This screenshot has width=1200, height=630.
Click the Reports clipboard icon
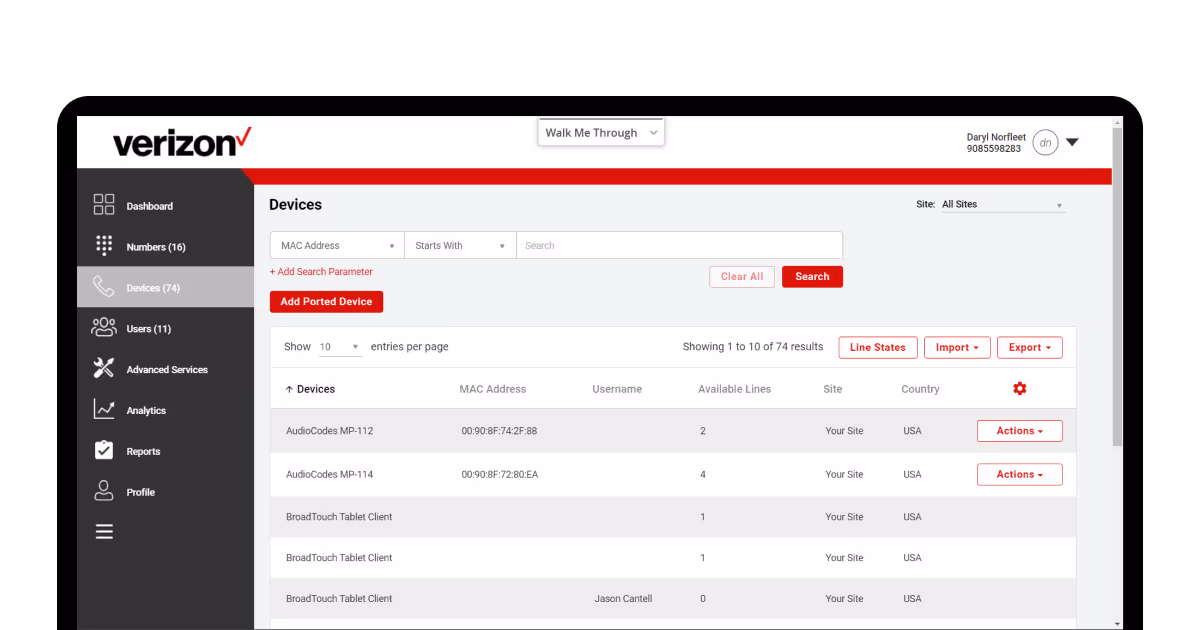click(104, 450)
